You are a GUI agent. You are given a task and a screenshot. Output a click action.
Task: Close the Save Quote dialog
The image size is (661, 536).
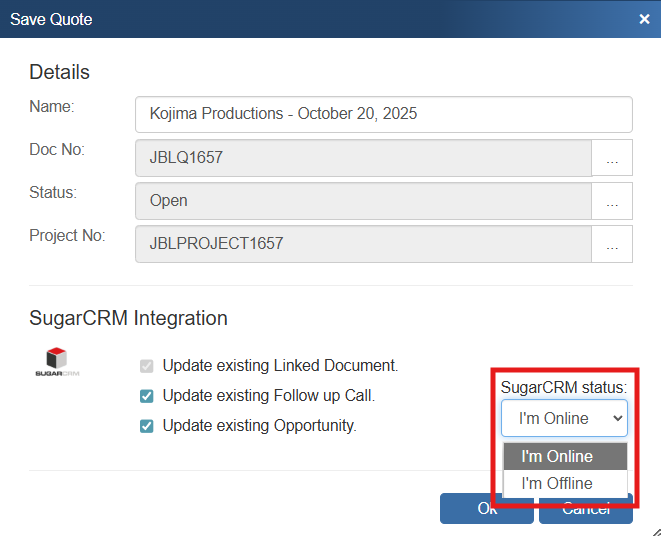click(x=645, y=19)
